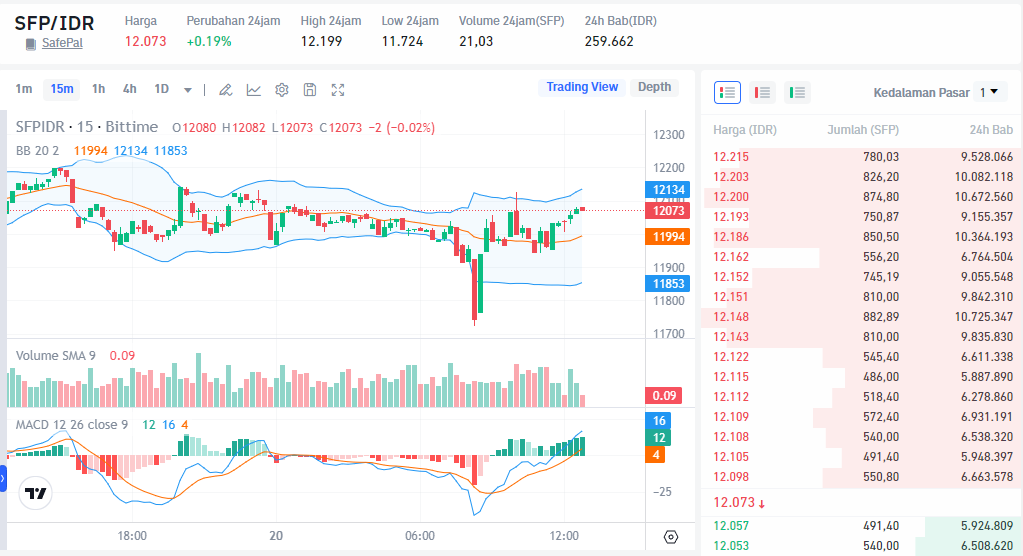1023x556 pixels.
Task: Open the drawing pencil tool
Action: [x=225, y=90]
